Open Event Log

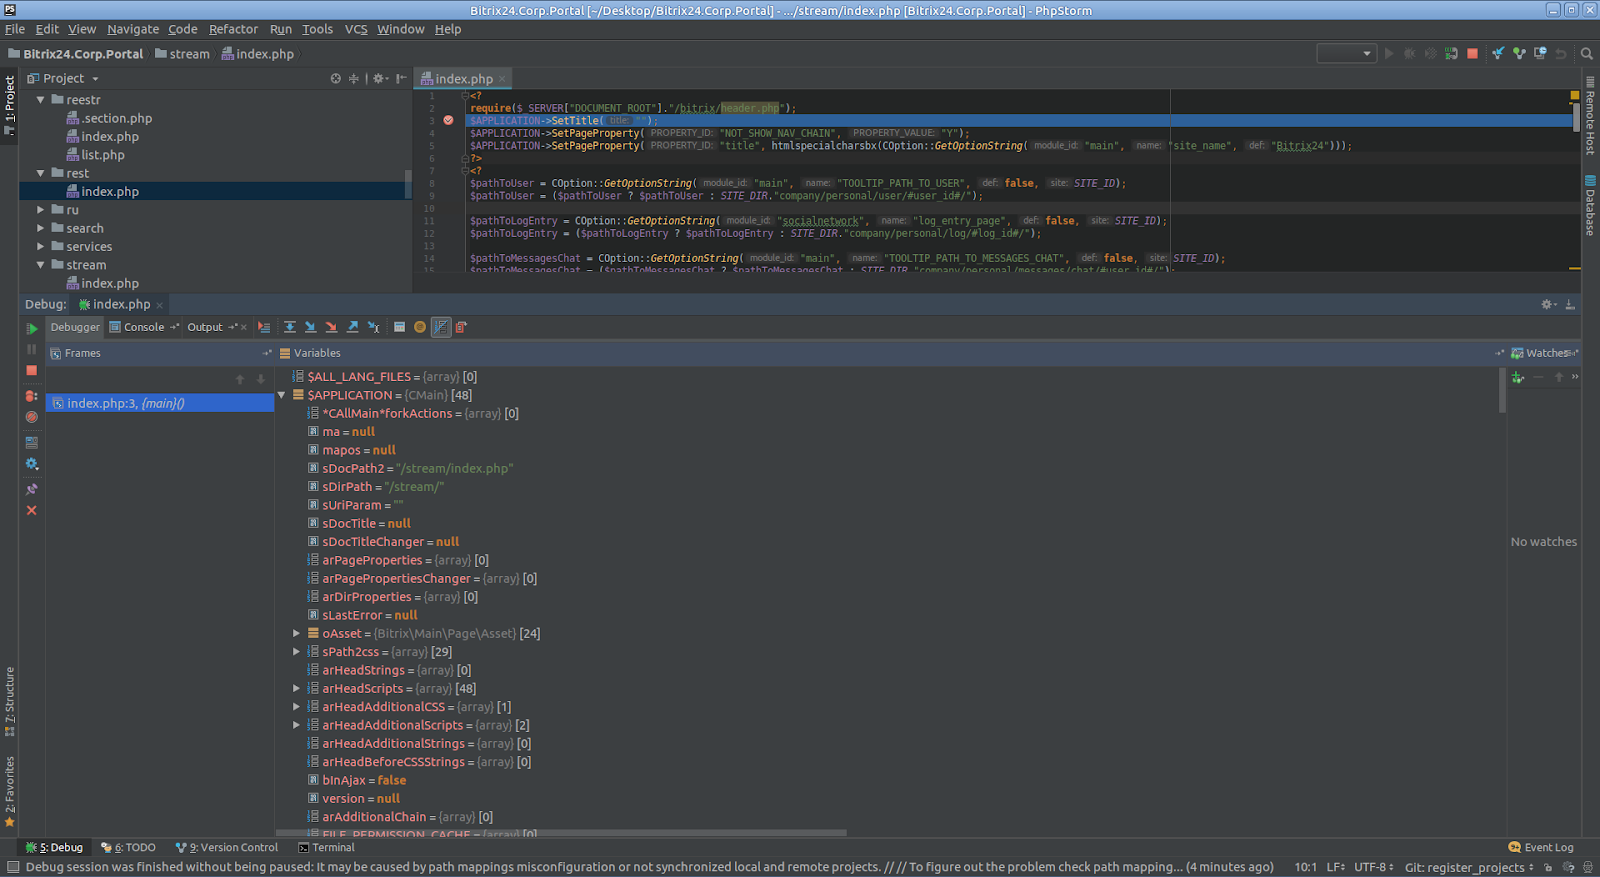coord(1541,847)
